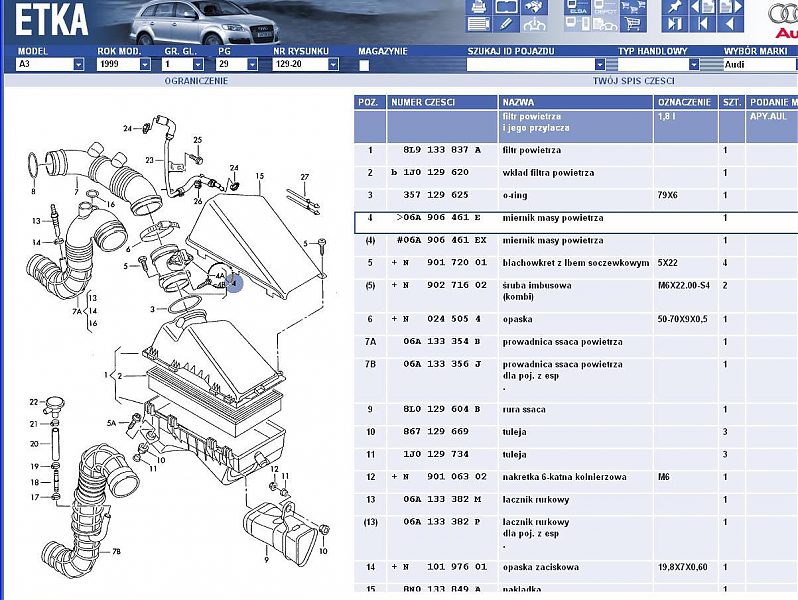Click callout number 22 on the diagram
798x600 pixels.
(33, 402)
